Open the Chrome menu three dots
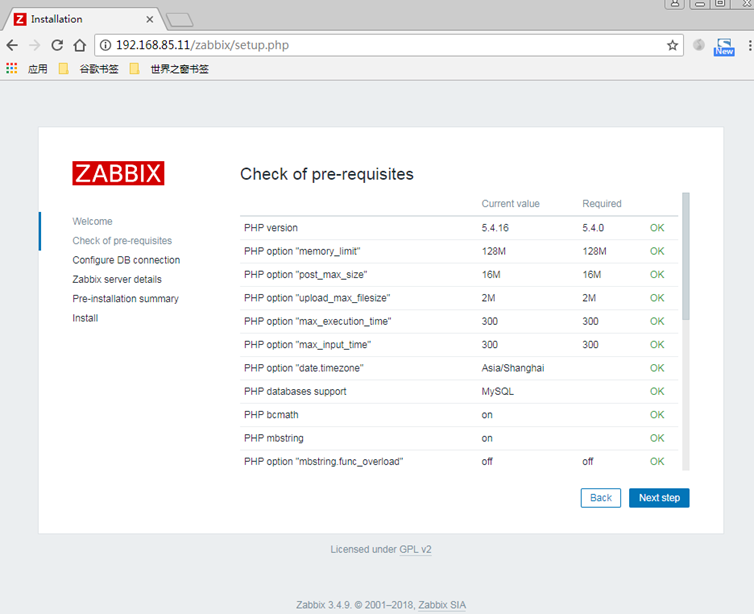Viewport: 754px width, 614px height. pyautogui.click(x=749, y=45)
